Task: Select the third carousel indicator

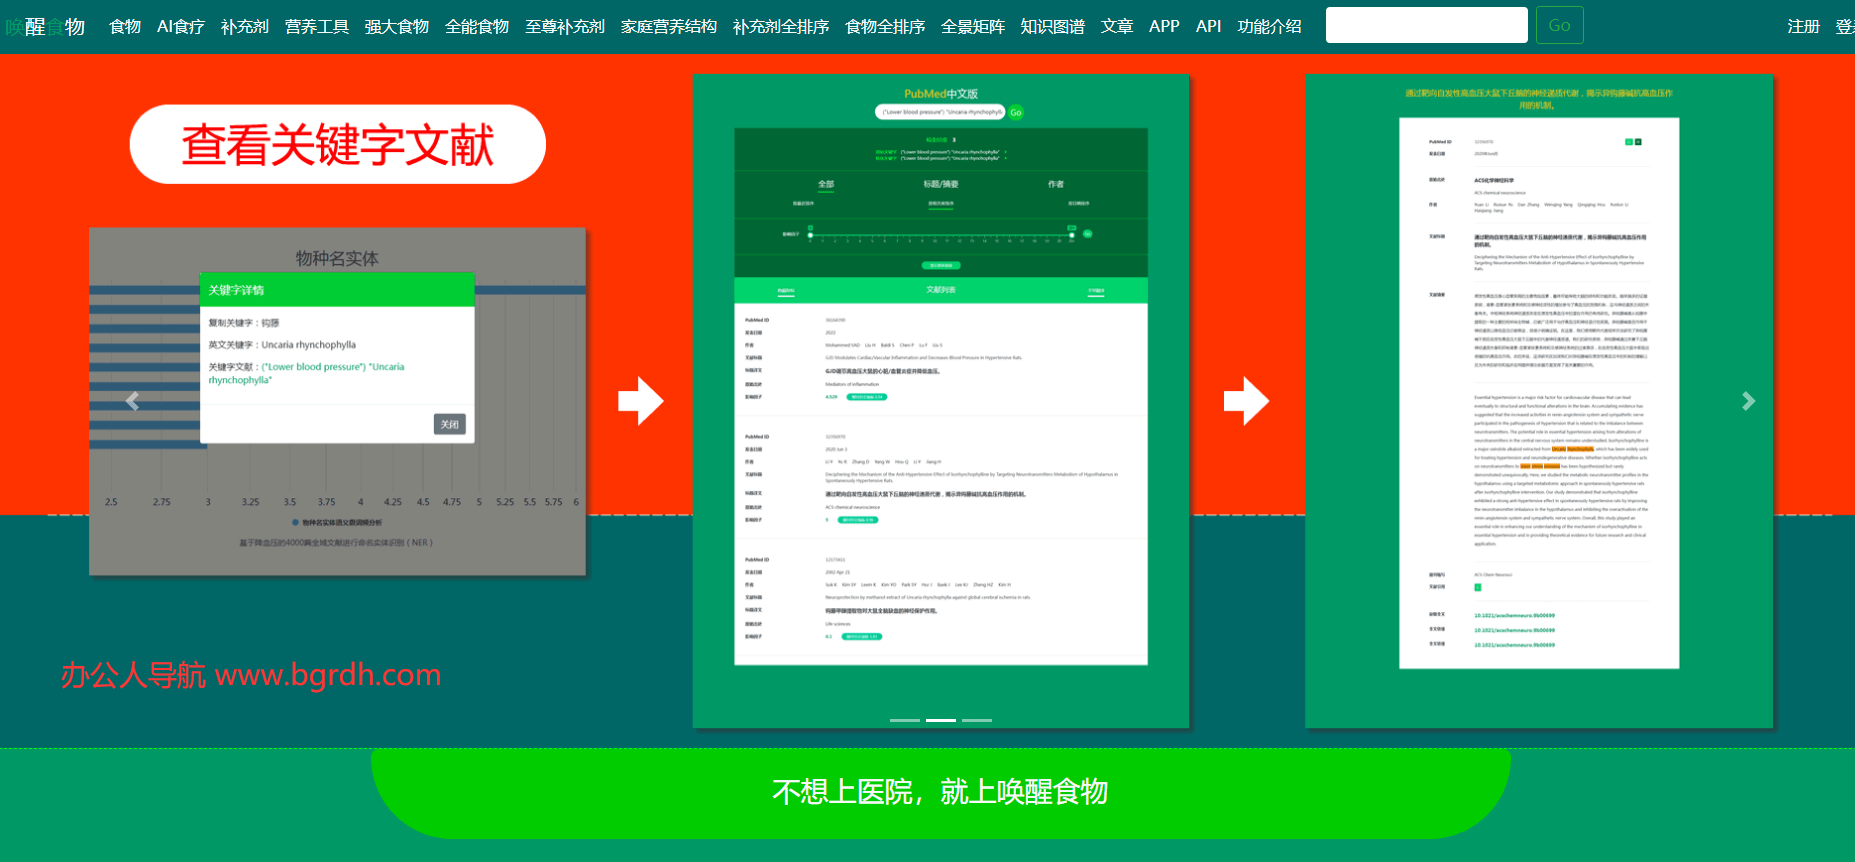Action: [x=976, y=720]
